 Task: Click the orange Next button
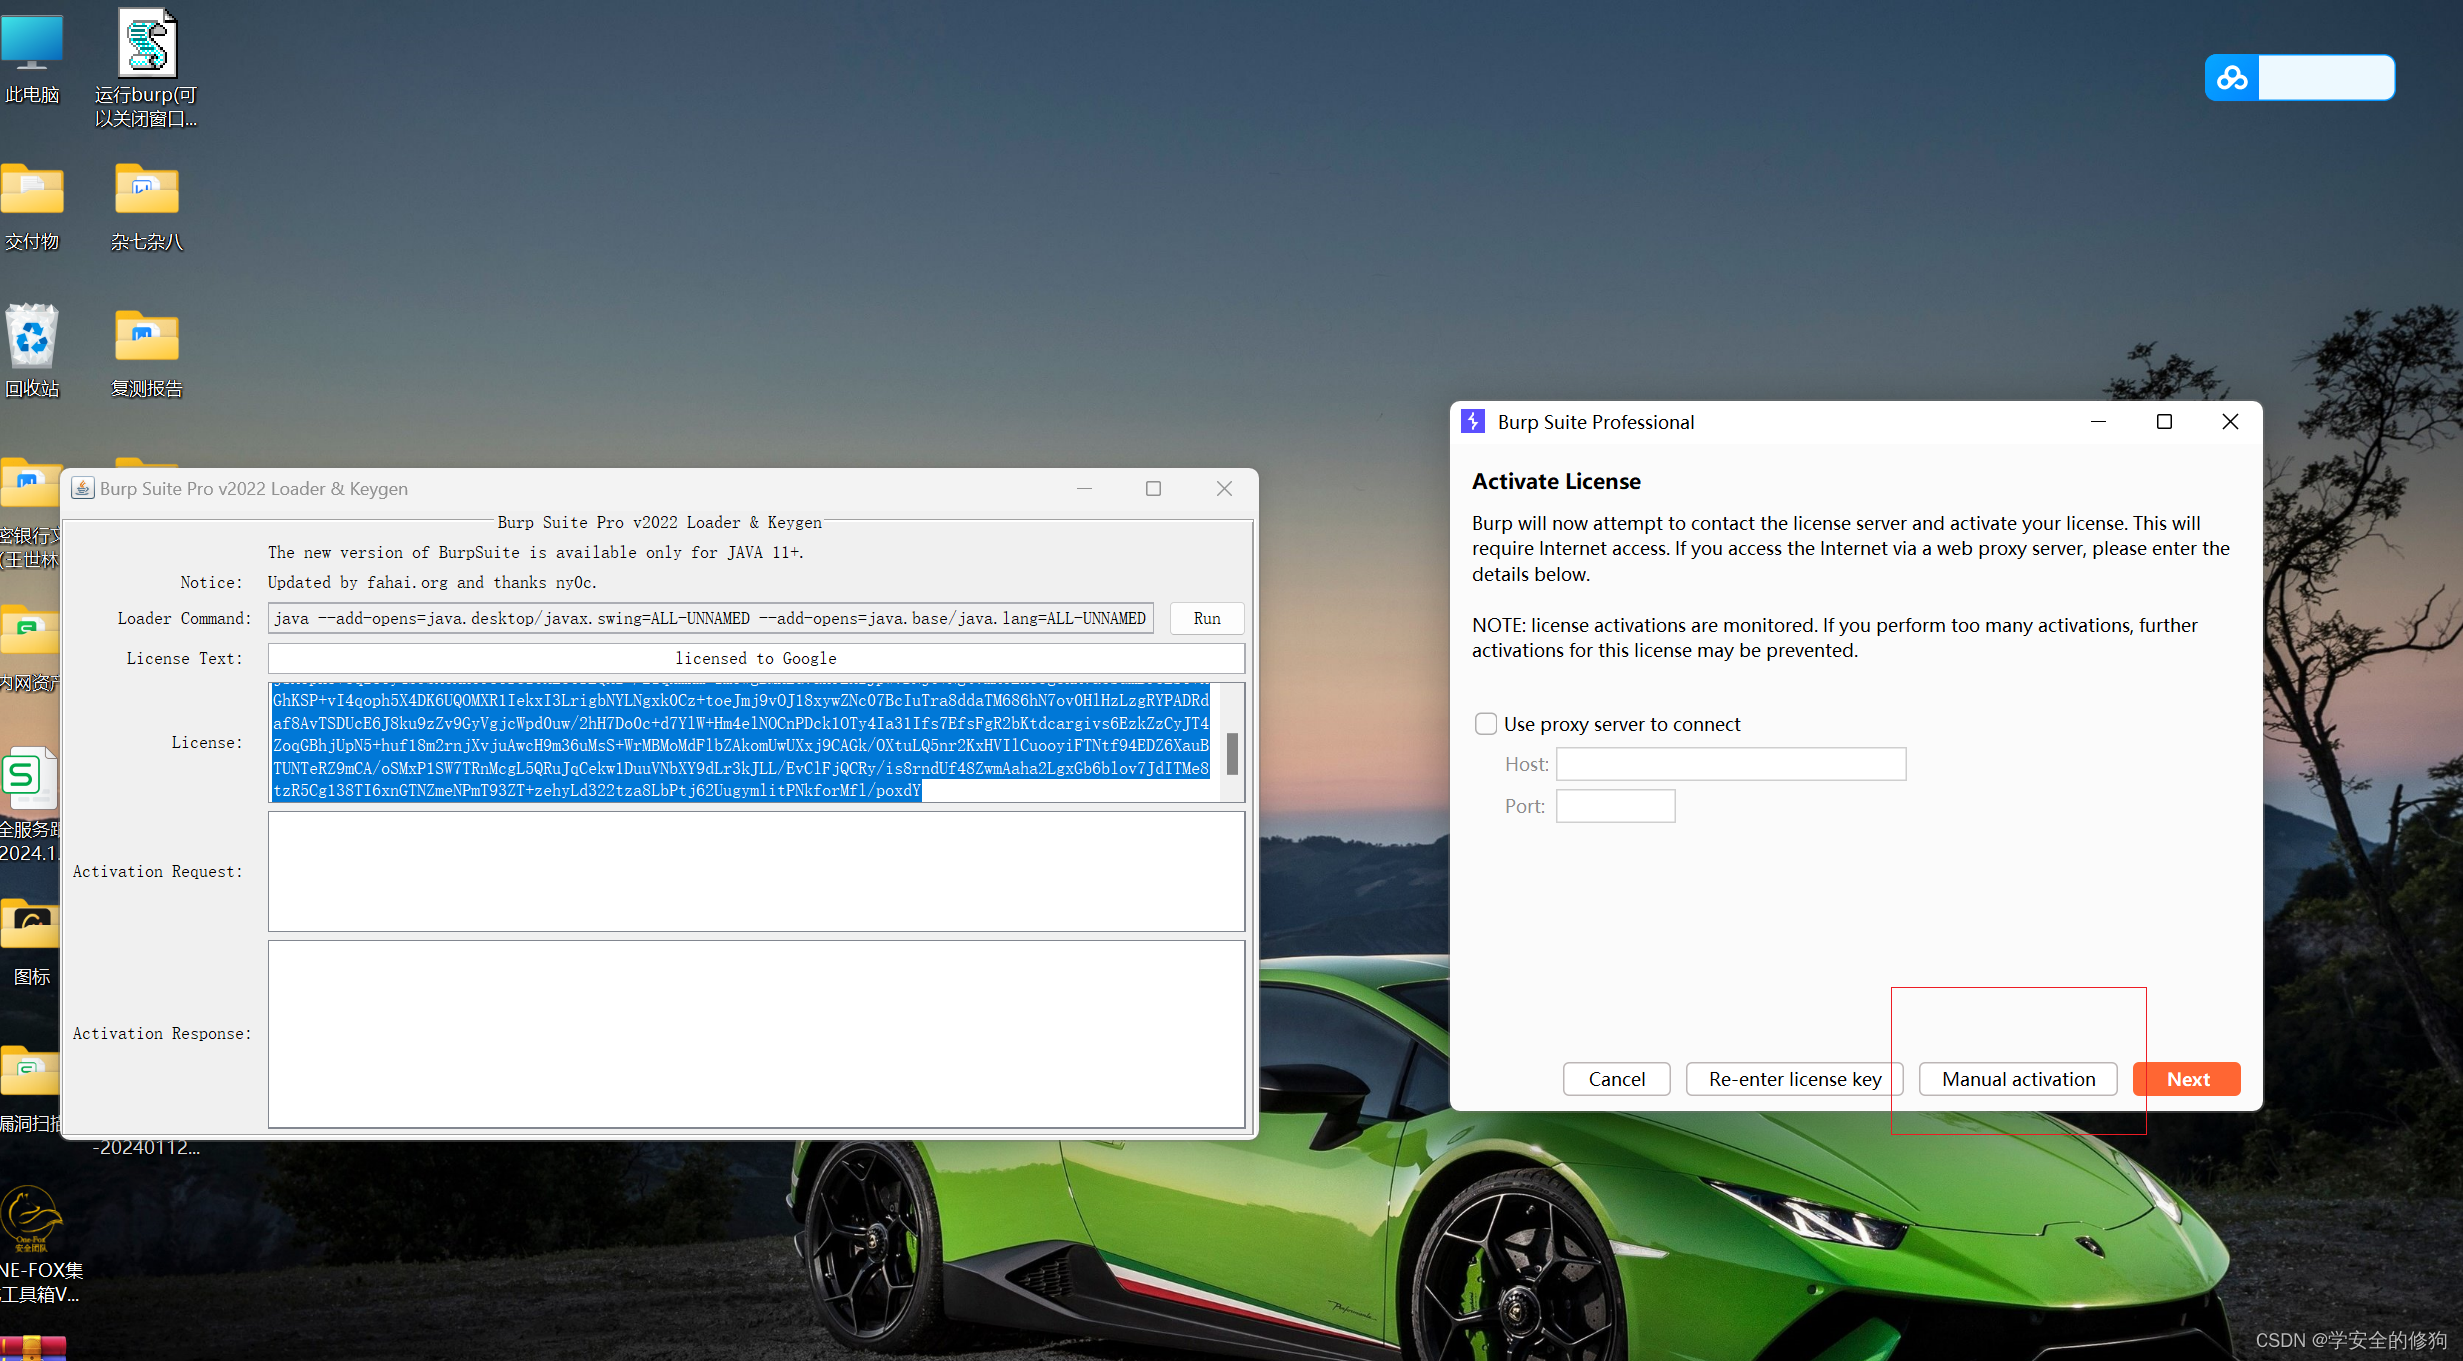2187,1079
